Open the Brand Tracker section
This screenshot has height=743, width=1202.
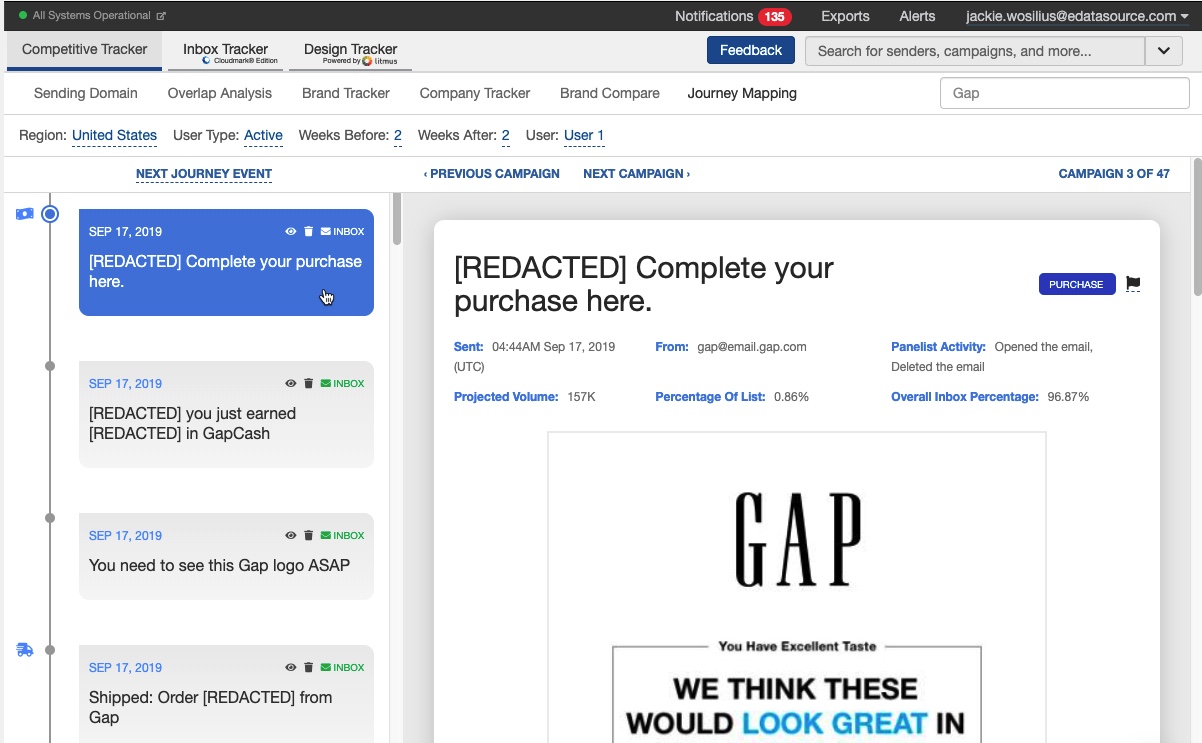tap(346, 93)
